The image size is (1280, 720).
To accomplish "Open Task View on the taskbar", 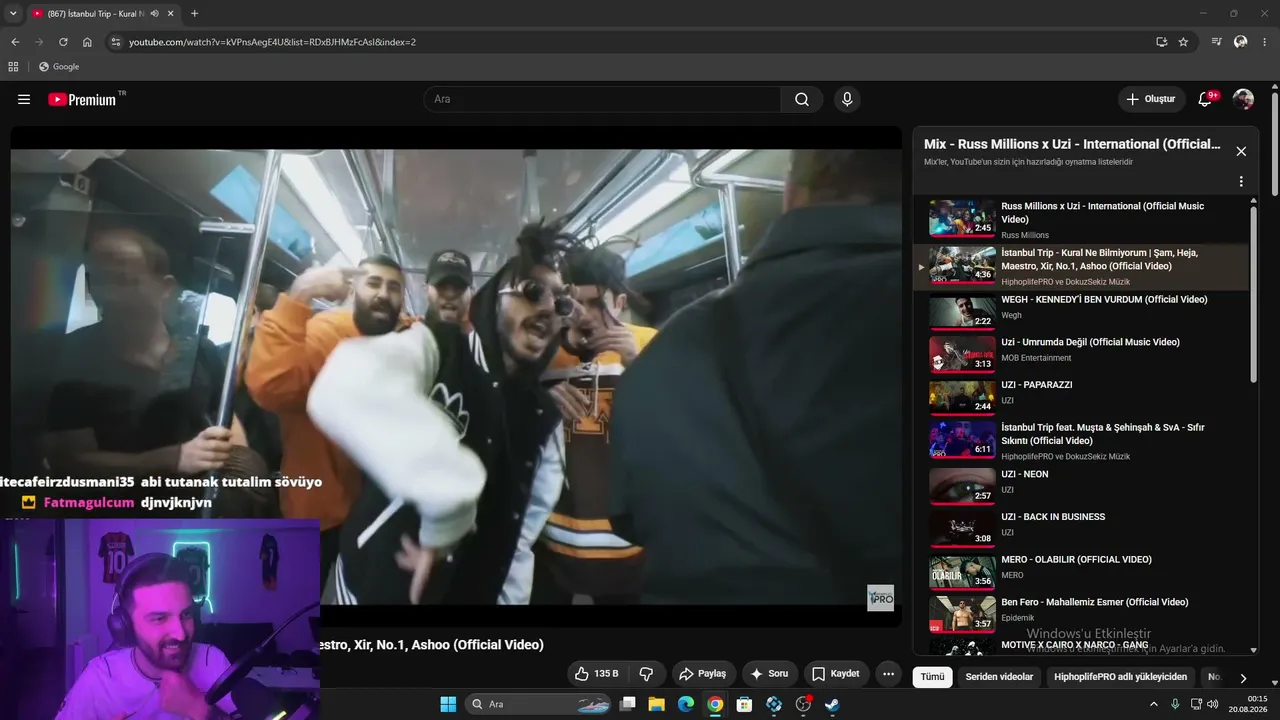I will point(627,704).
